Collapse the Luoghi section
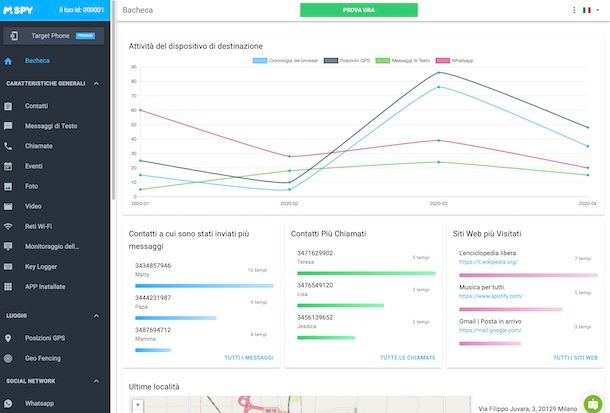This screenshot has height=413, width=610. 96,316
